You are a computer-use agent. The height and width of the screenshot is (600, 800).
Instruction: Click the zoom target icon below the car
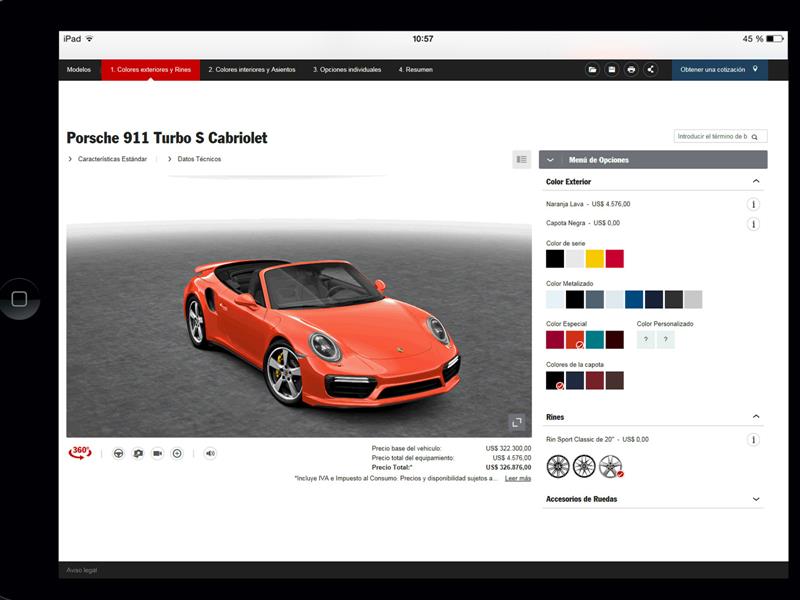point(178,453)
